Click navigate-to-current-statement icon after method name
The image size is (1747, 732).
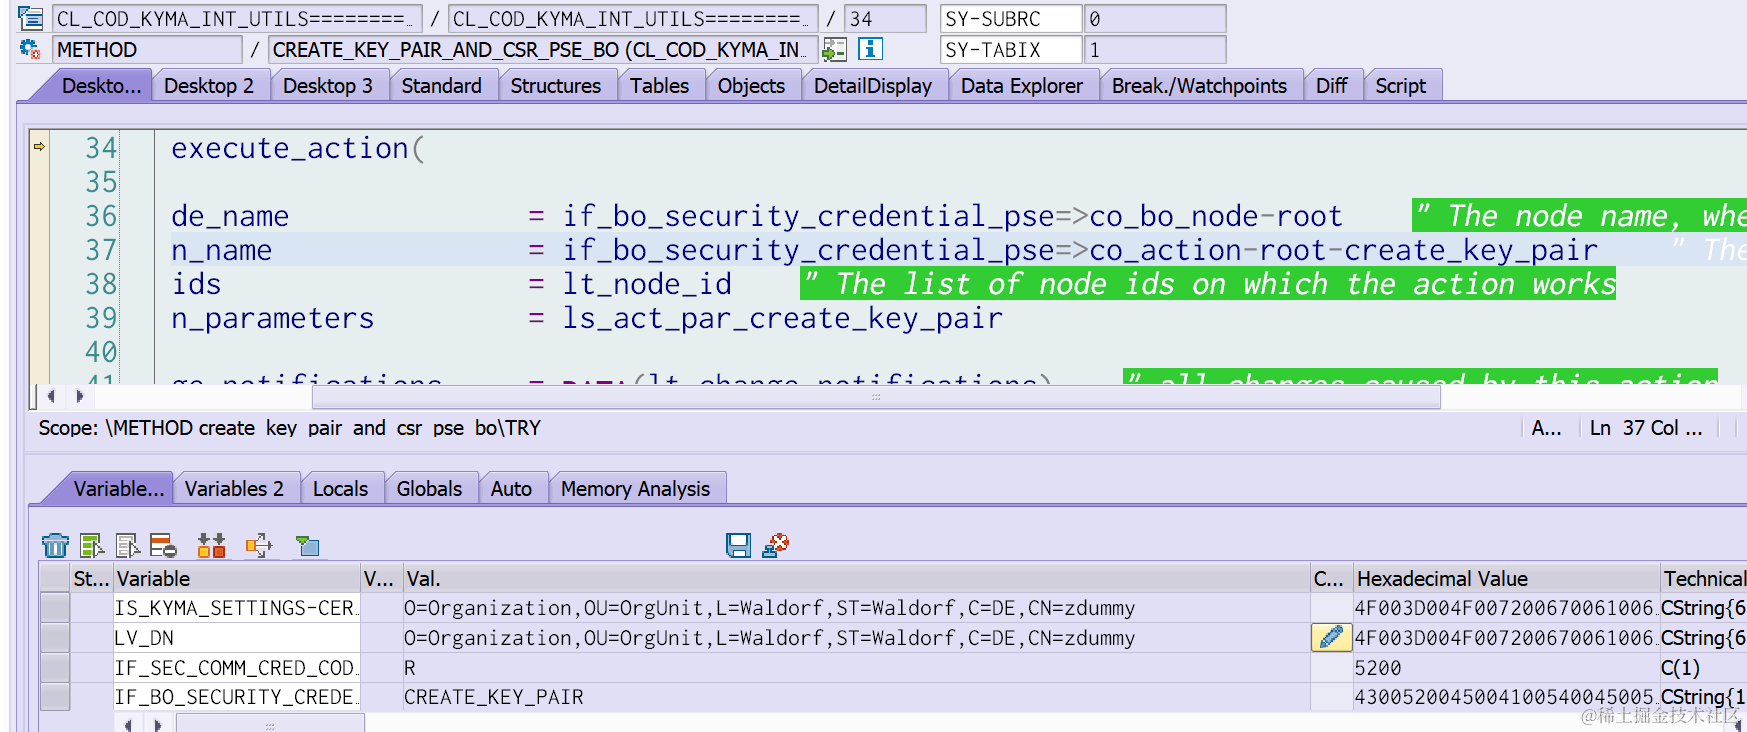pyautogui.click(x=834, y=49)
